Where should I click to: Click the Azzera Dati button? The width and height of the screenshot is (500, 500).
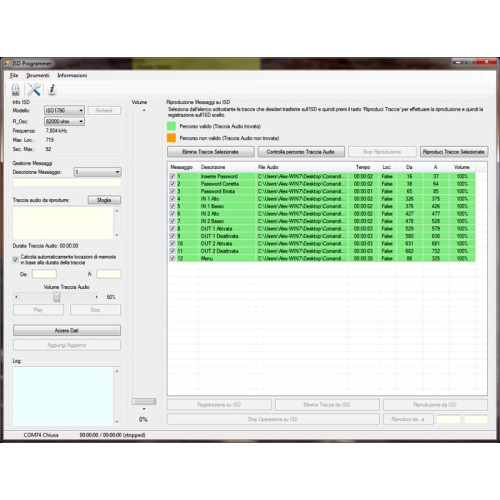[67, 330]
